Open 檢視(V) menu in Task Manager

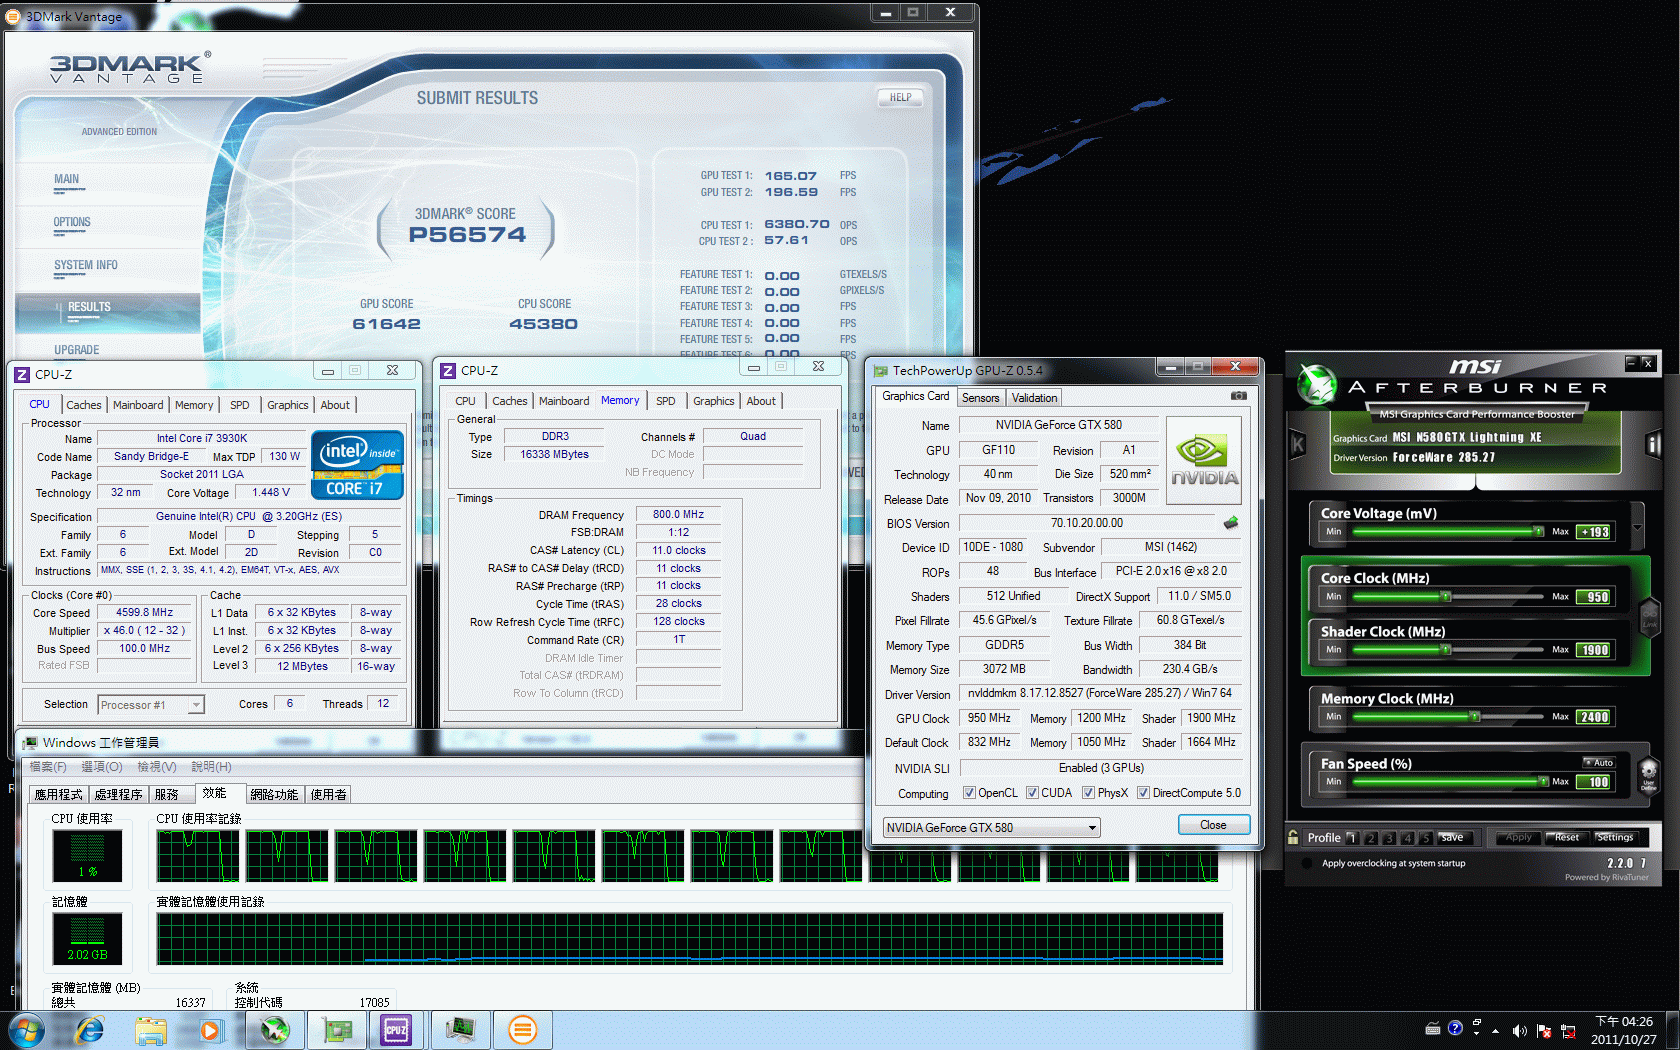pyautogui.click(x=157, y=767)
